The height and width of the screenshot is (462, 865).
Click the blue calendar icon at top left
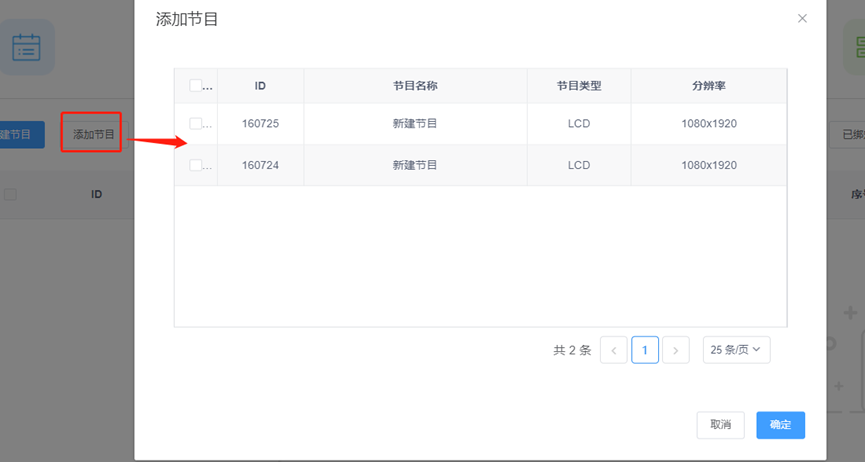pyautogui.click(x=26, y=46)
